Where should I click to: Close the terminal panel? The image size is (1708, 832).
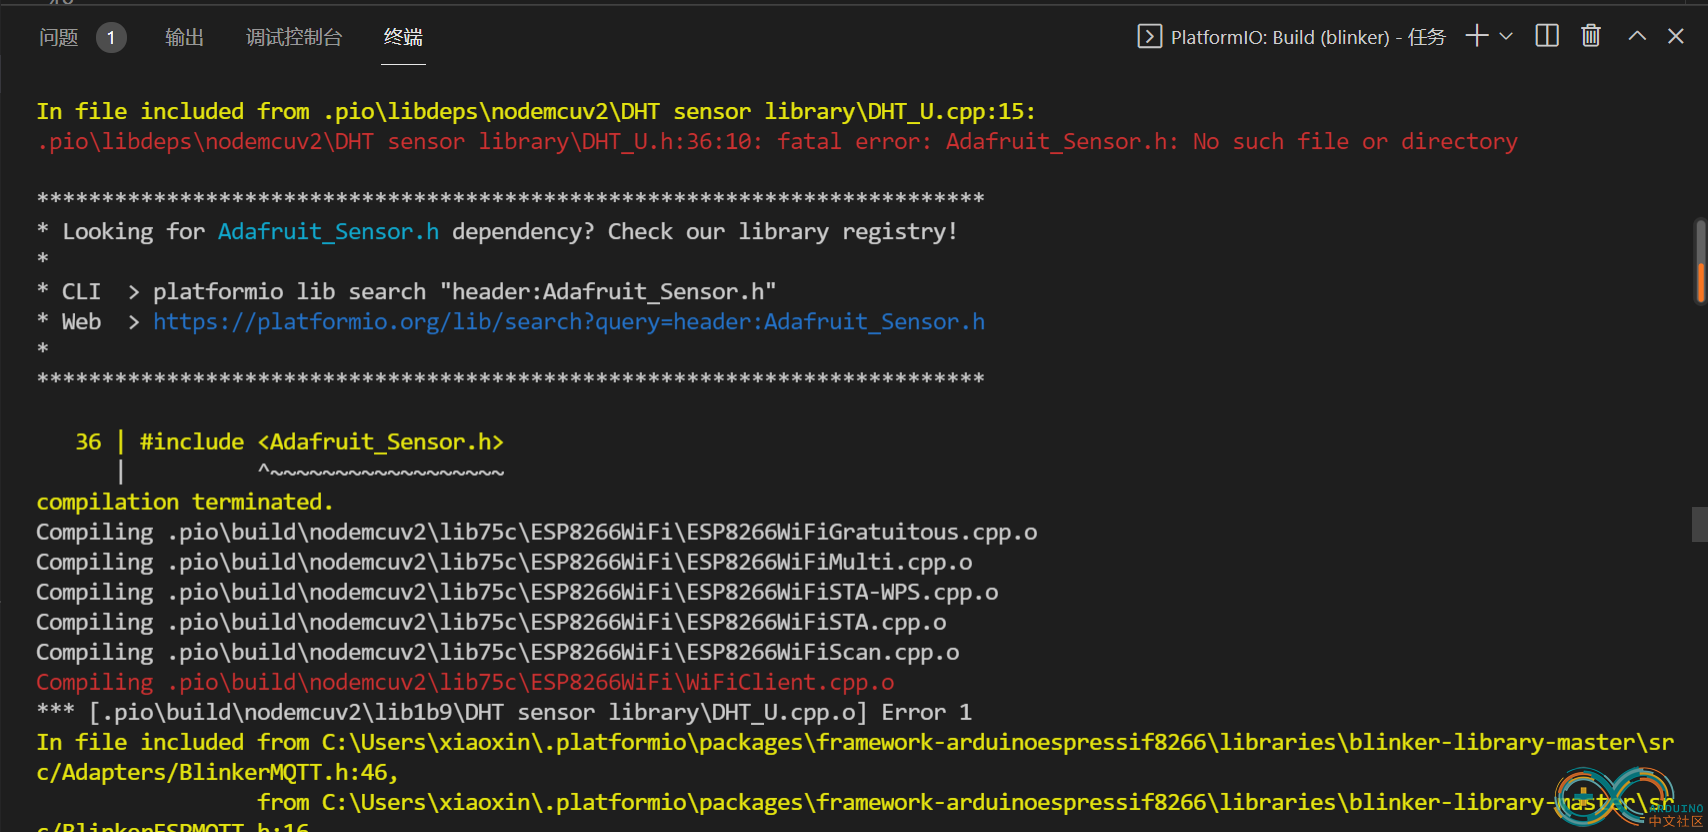[x=1676, y=36]
